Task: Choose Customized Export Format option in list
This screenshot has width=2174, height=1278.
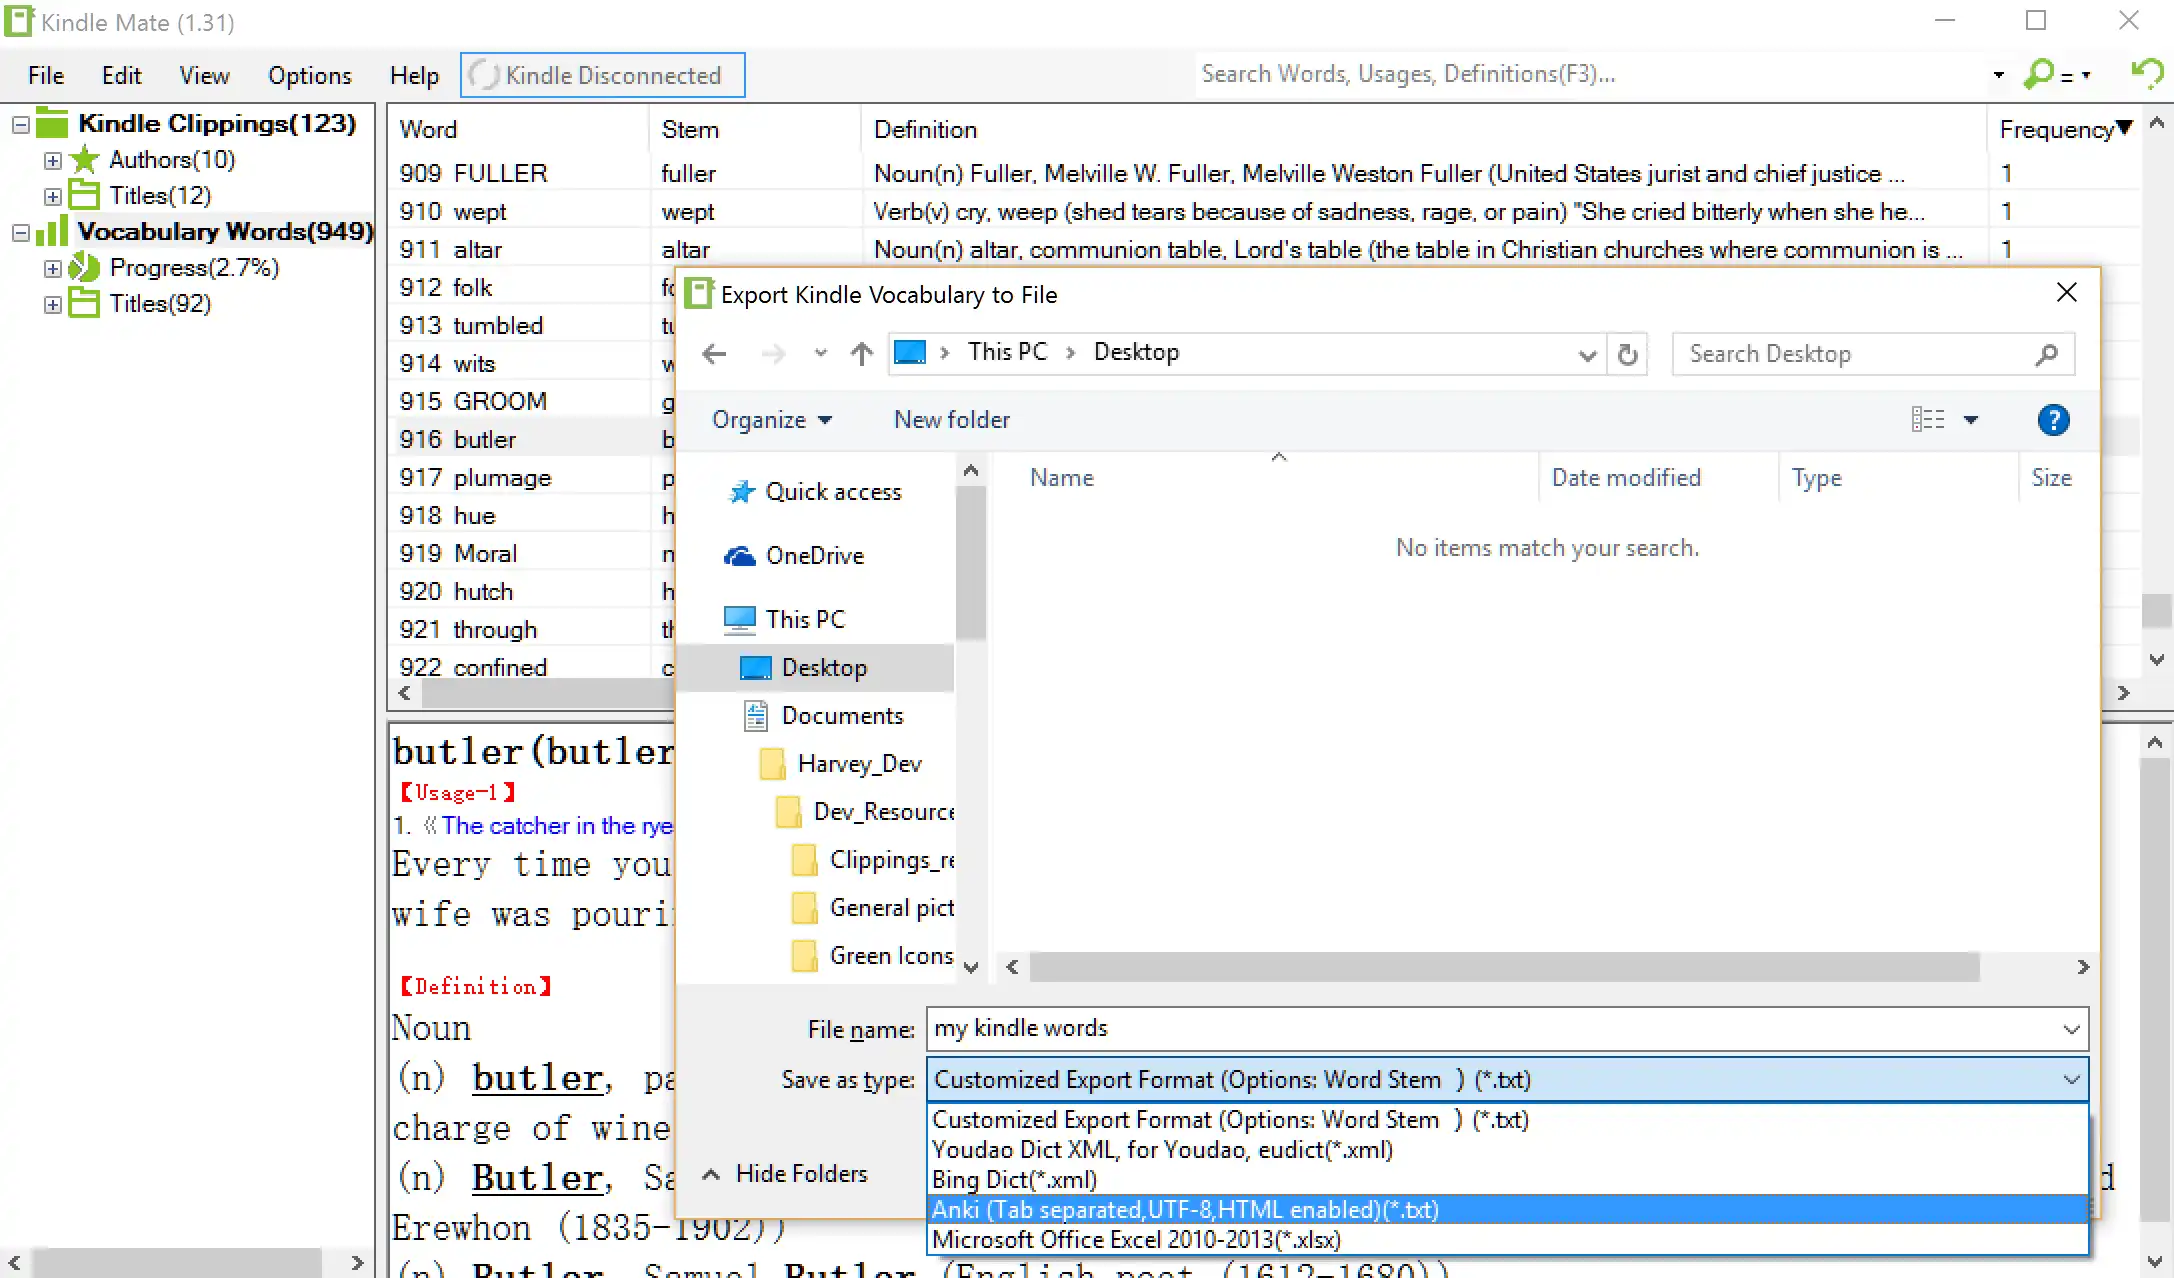Action: [1508, 1120]
